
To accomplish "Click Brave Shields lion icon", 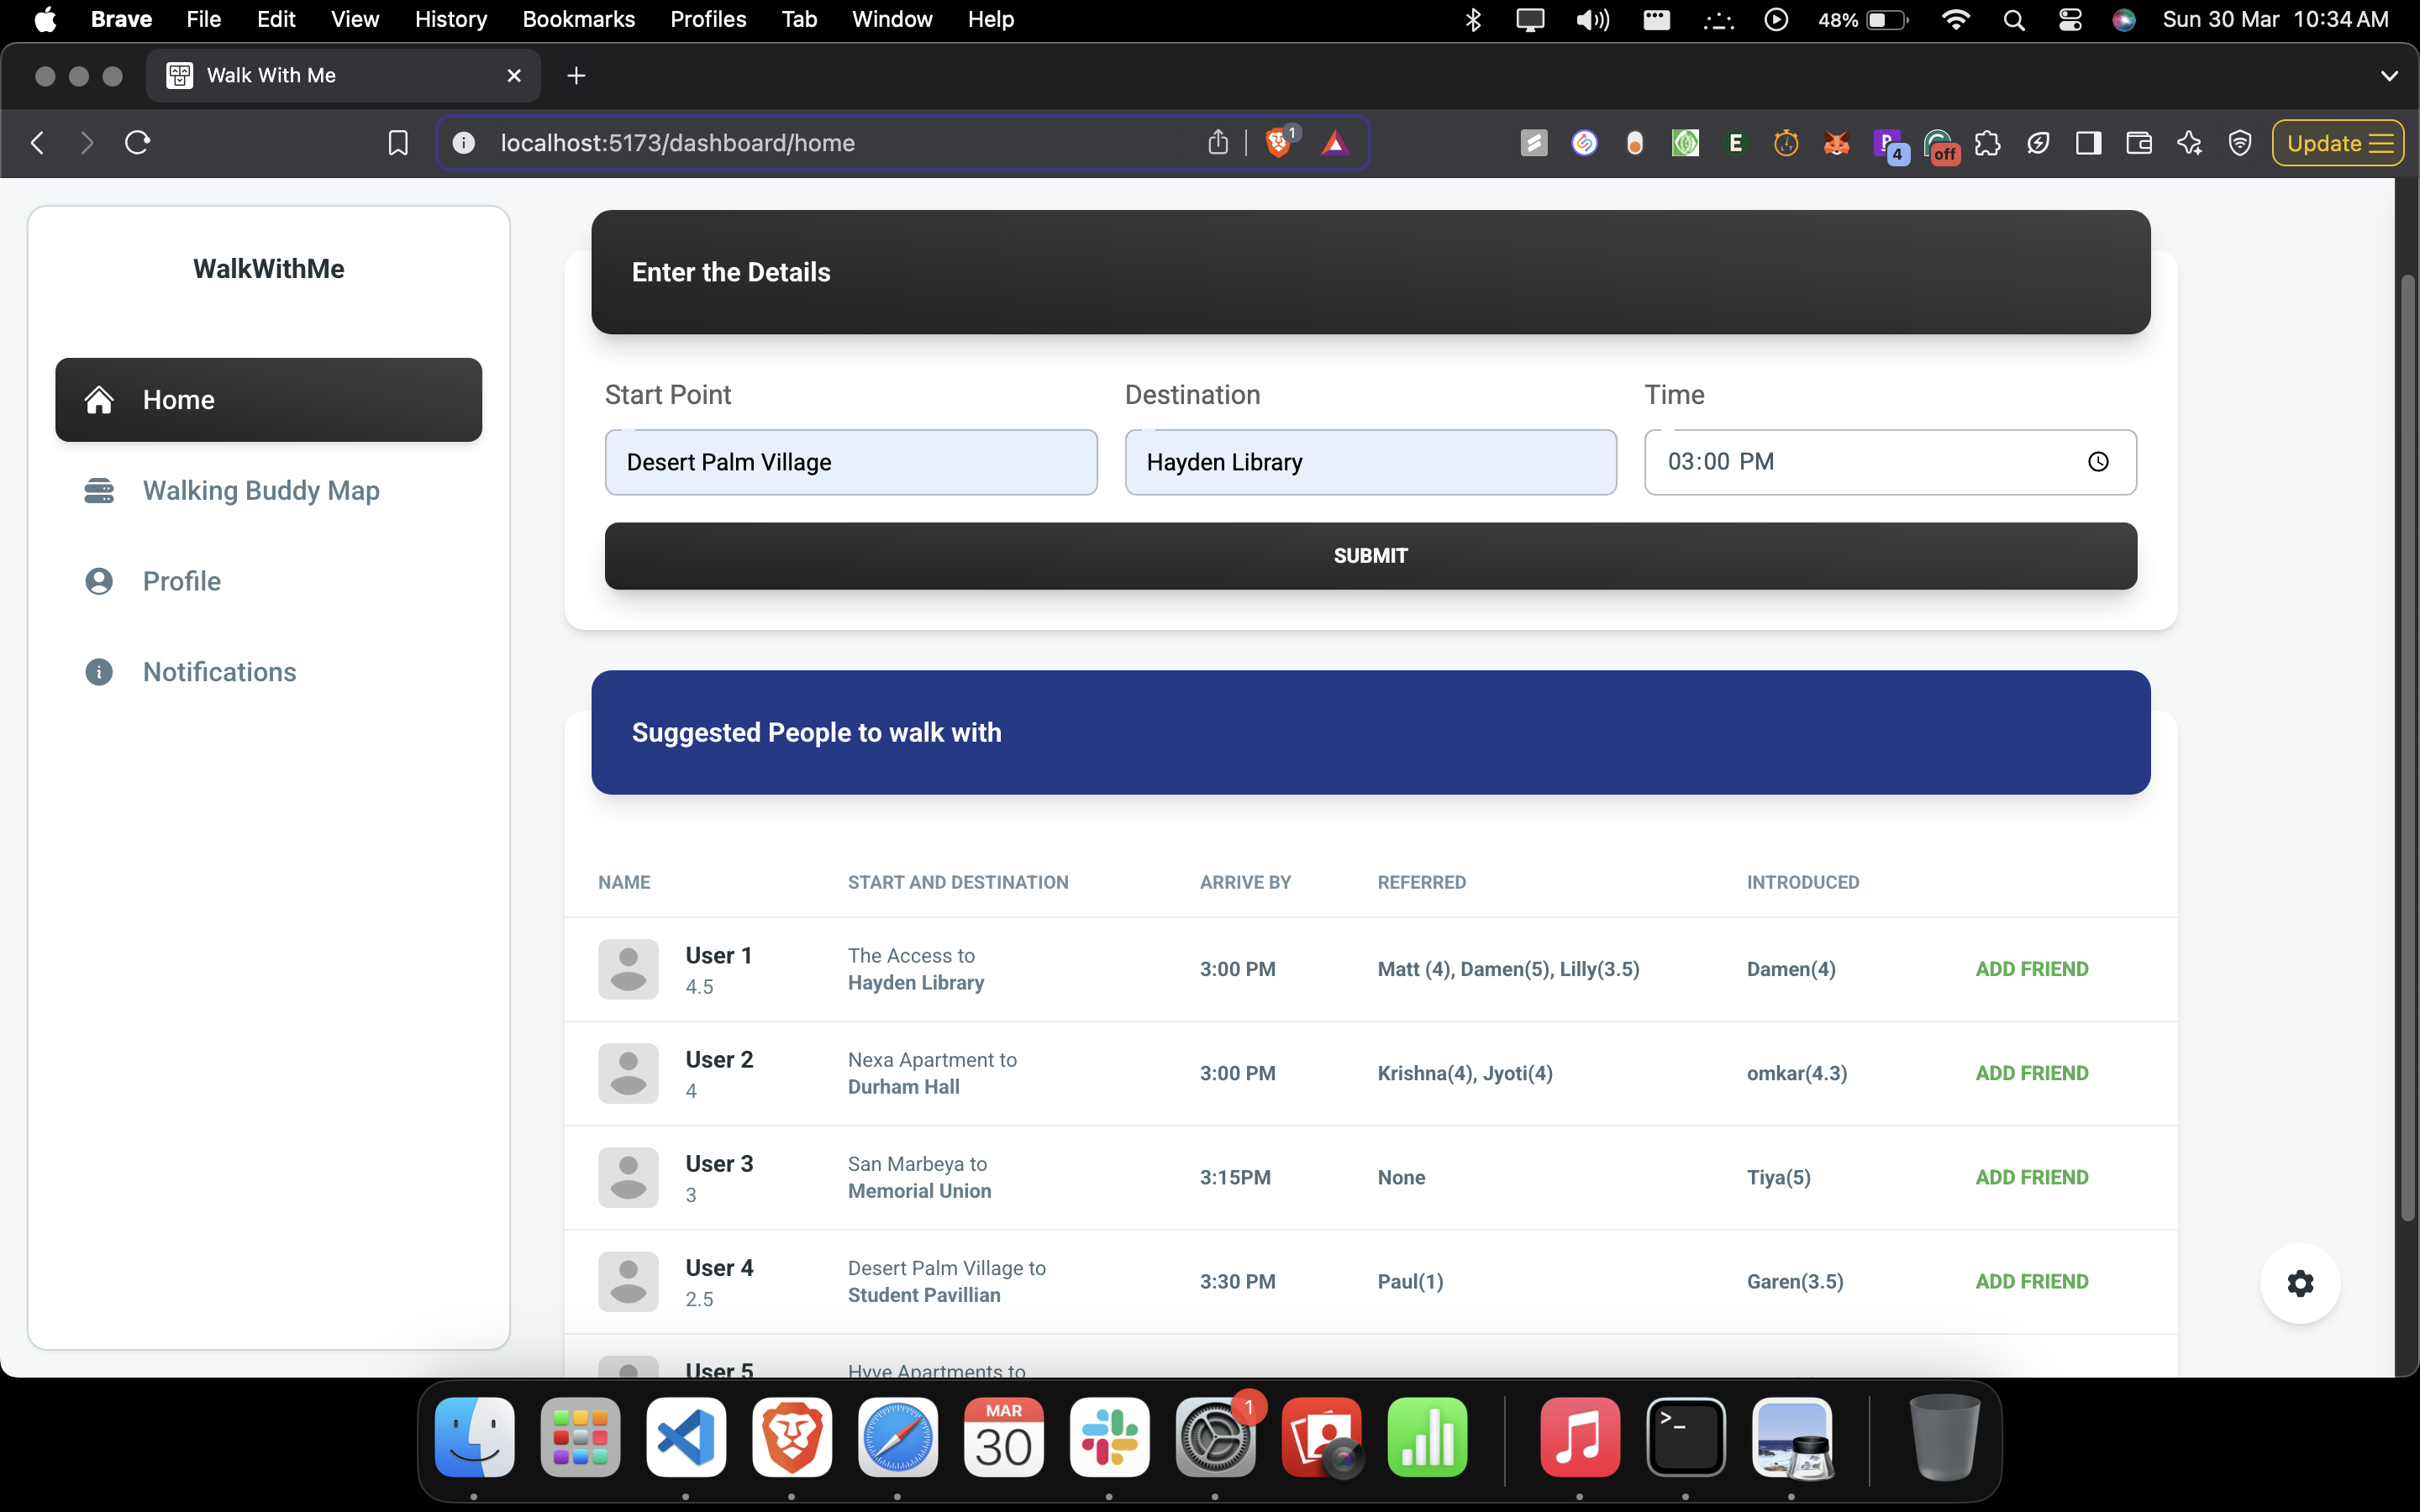I will 1277,143.
